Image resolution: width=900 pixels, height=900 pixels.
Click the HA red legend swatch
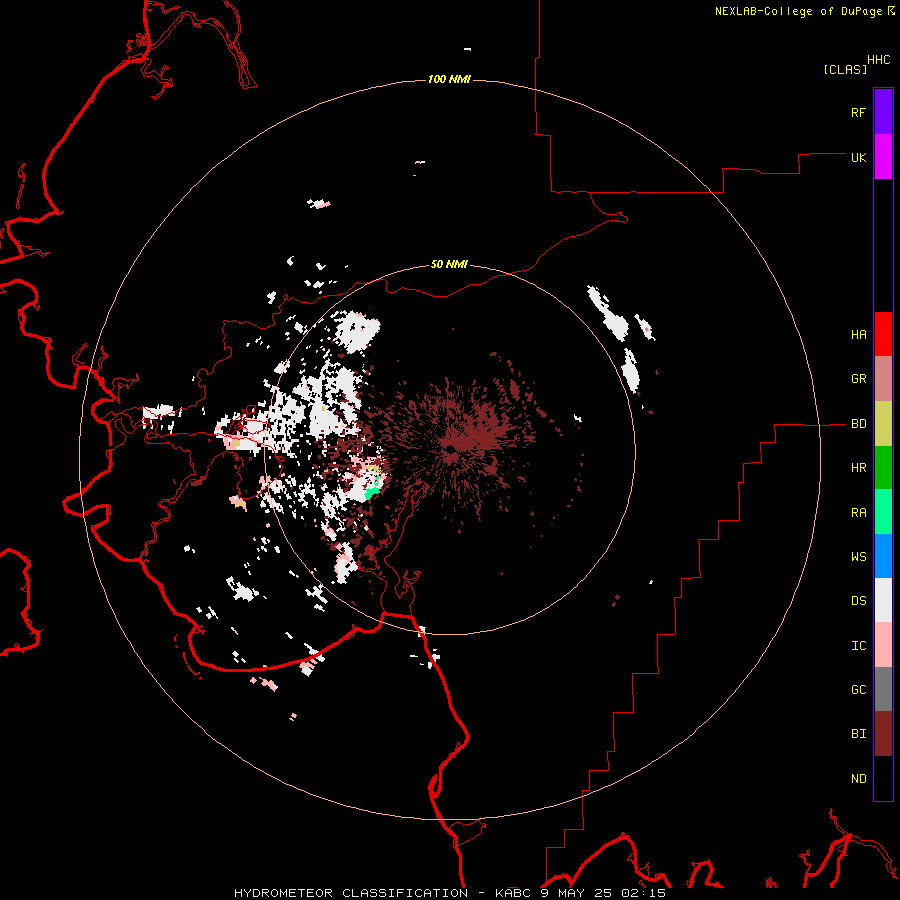coord(883,334)
